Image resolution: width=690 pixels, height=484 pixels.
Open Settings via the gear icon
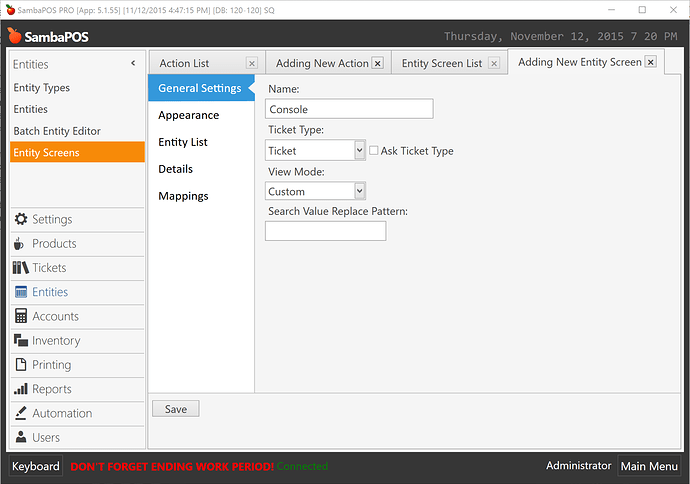tap(21, 219)
